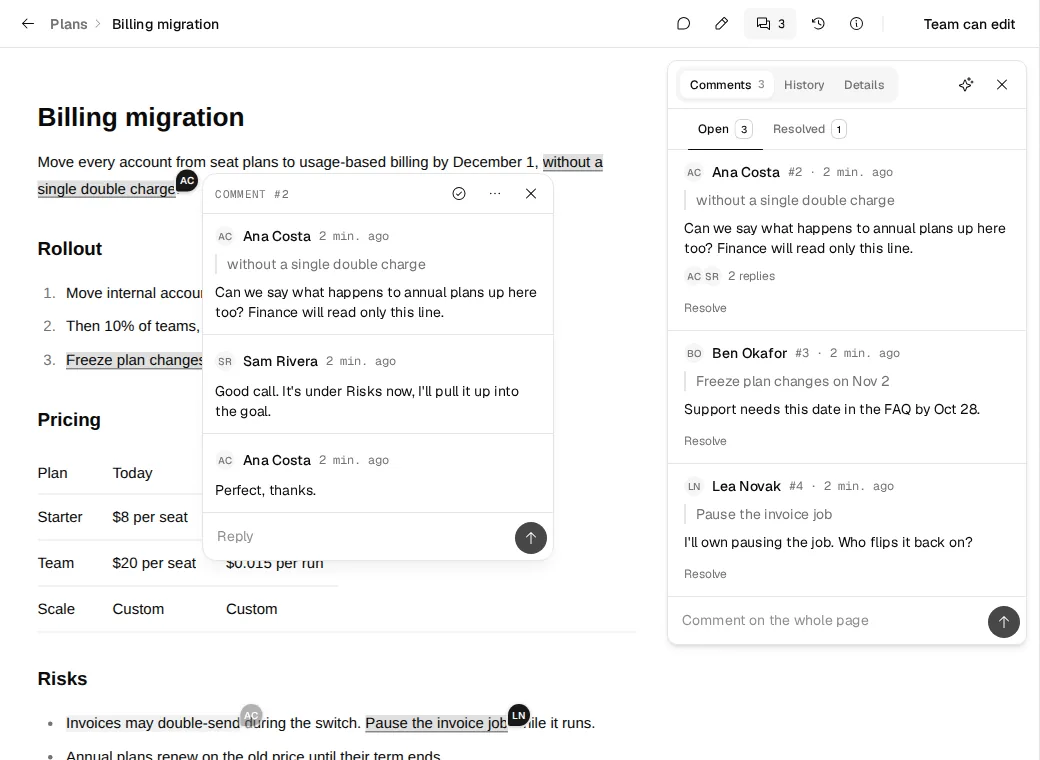The width and height of the screenshot is (1040, 760).
Task: Click highlighted text 'single double charge' in document
Action: coord(106,189)
